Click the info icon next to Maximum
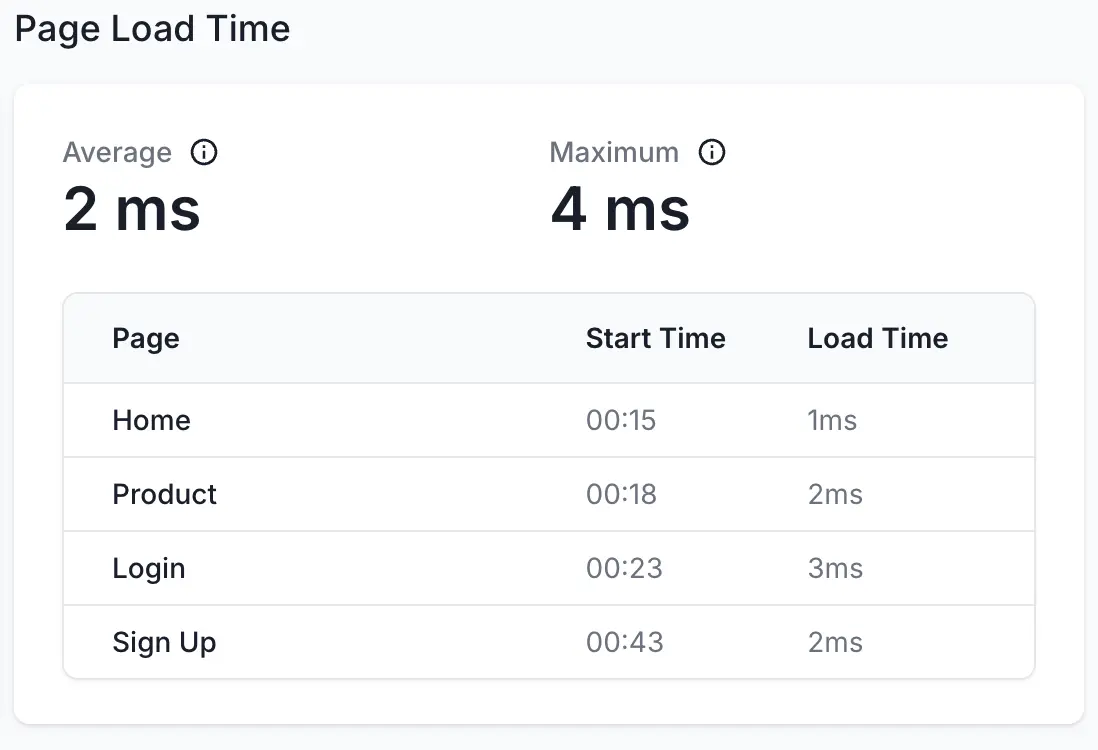The height and width of the screenshot is (750, 1098). [711, 152]
